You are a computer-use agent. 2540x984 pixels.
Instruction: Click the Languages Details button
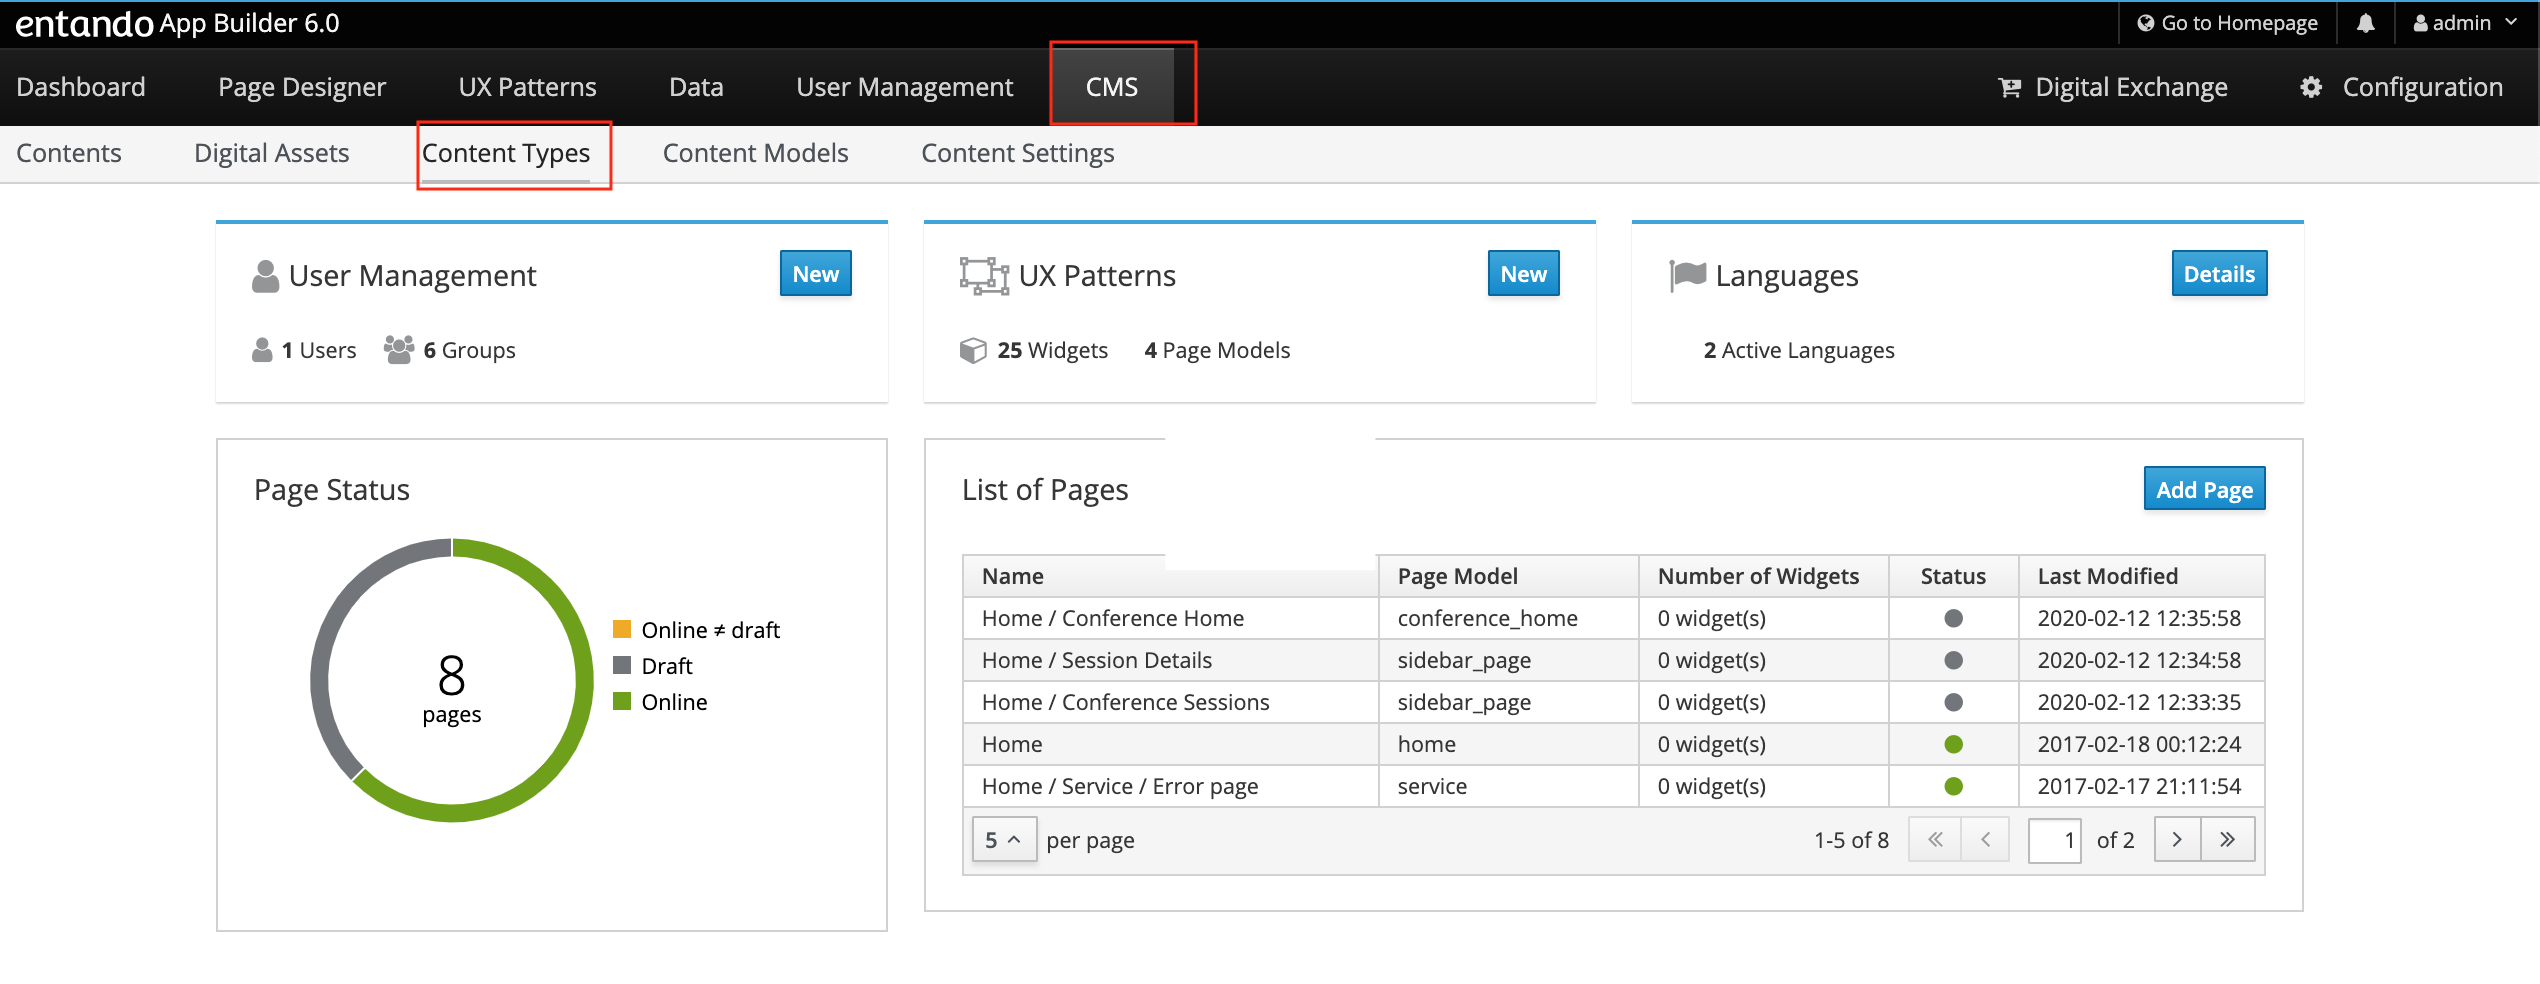pos(2218,274)
